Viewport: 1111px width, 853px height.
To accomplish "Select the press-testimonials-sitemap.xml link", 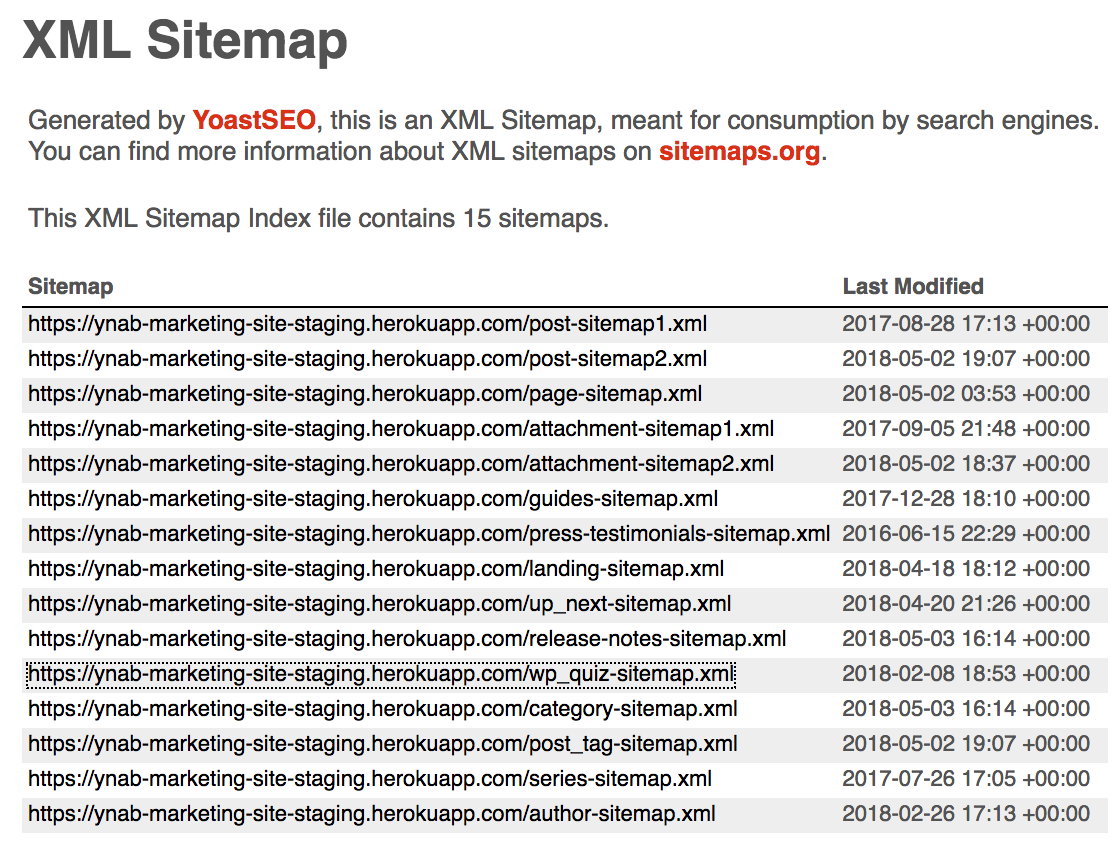I will point(429,534).
